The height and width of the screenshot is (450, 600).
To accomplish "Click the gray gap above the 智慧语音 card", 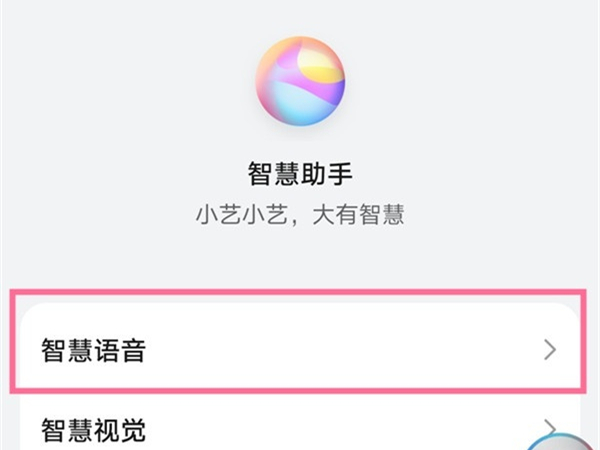I will 300,265.
